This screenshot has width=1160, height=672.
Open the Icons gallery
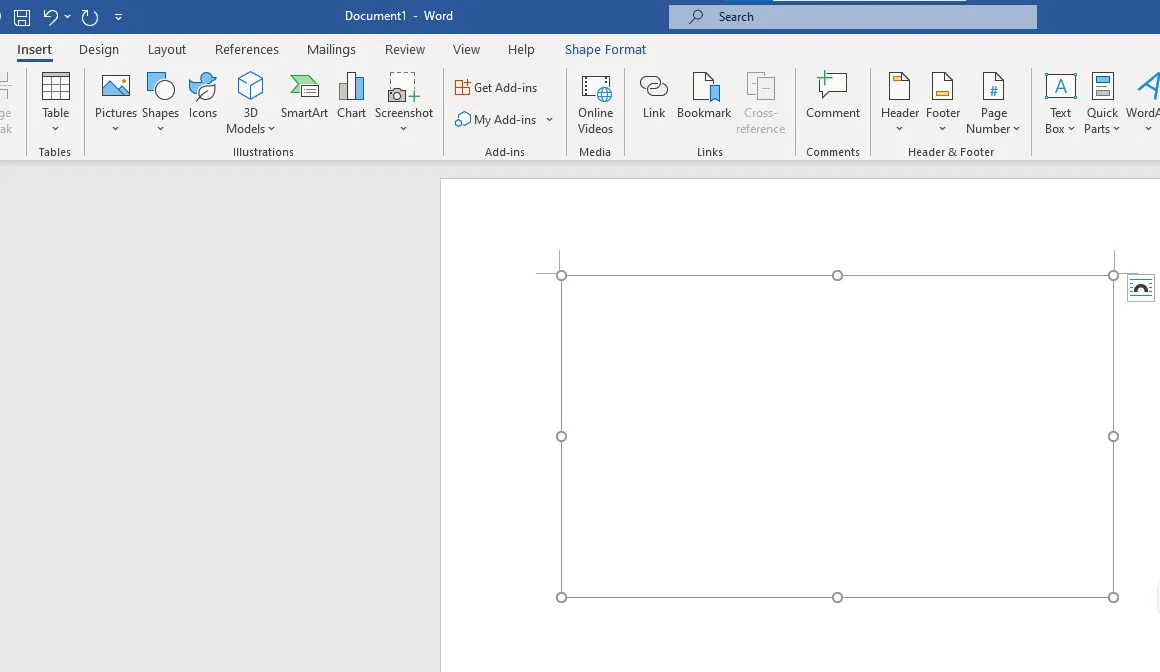tap(203, 96)
